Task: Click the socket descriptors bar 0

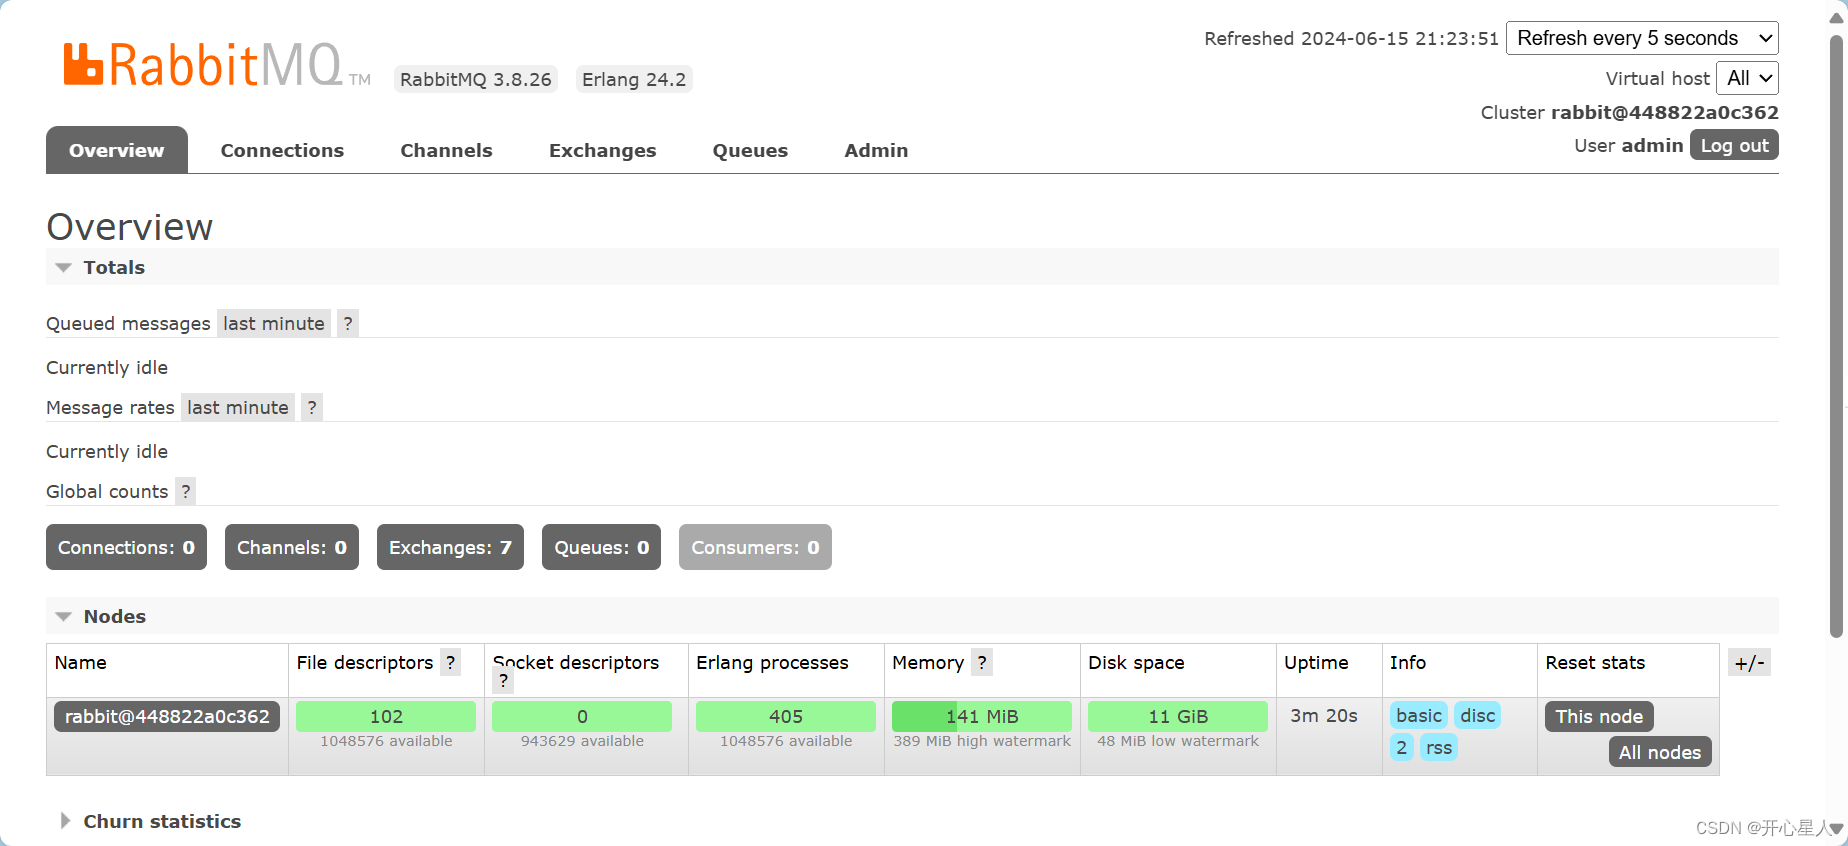Action: (582, 716)
